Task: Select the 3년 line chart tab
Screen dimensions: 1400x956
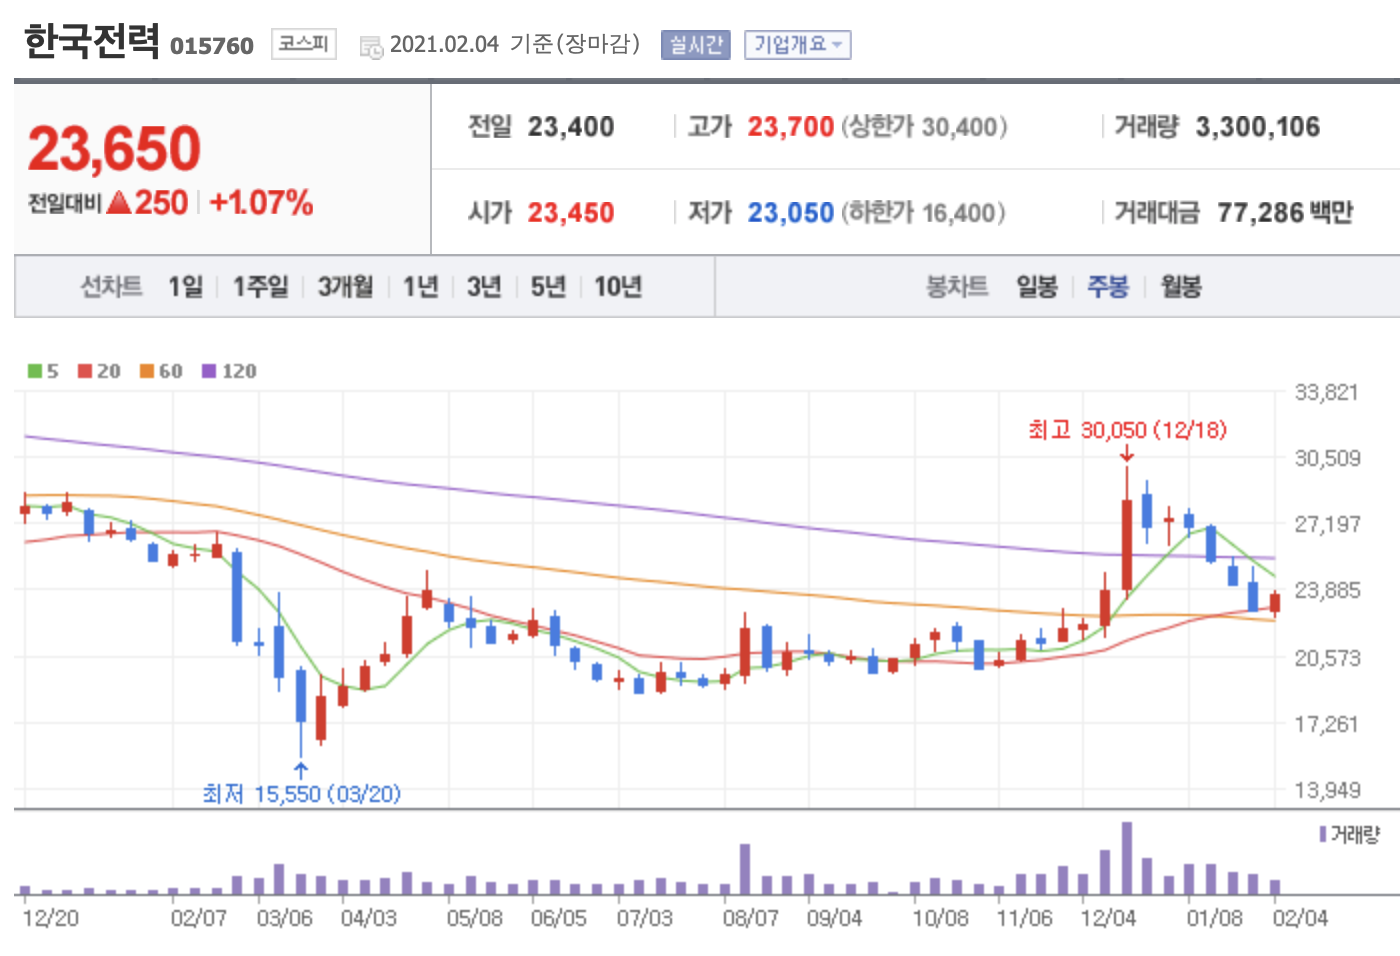Action: [x=484, y=287]
